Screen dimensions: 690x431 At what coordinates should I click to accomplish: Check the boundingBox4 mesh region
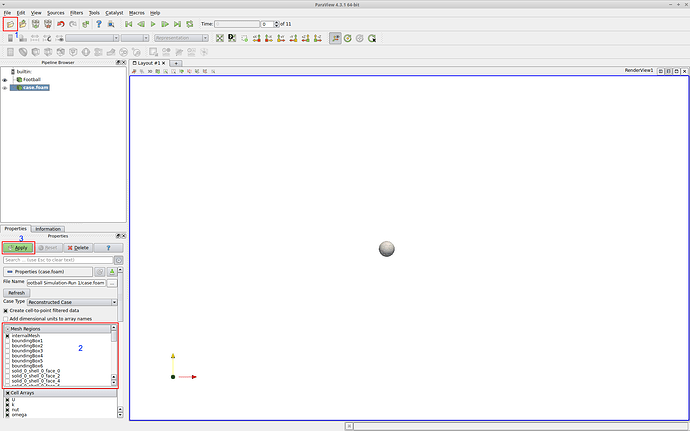7,356
